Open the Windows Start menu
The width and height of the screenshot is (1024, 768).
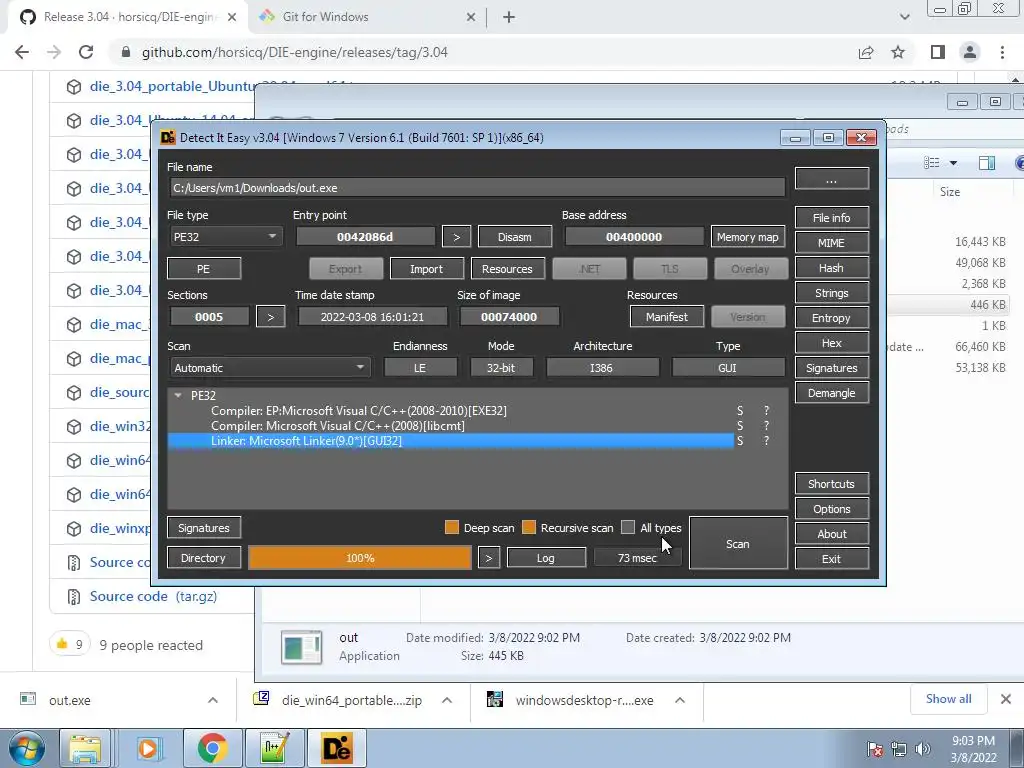25,748
